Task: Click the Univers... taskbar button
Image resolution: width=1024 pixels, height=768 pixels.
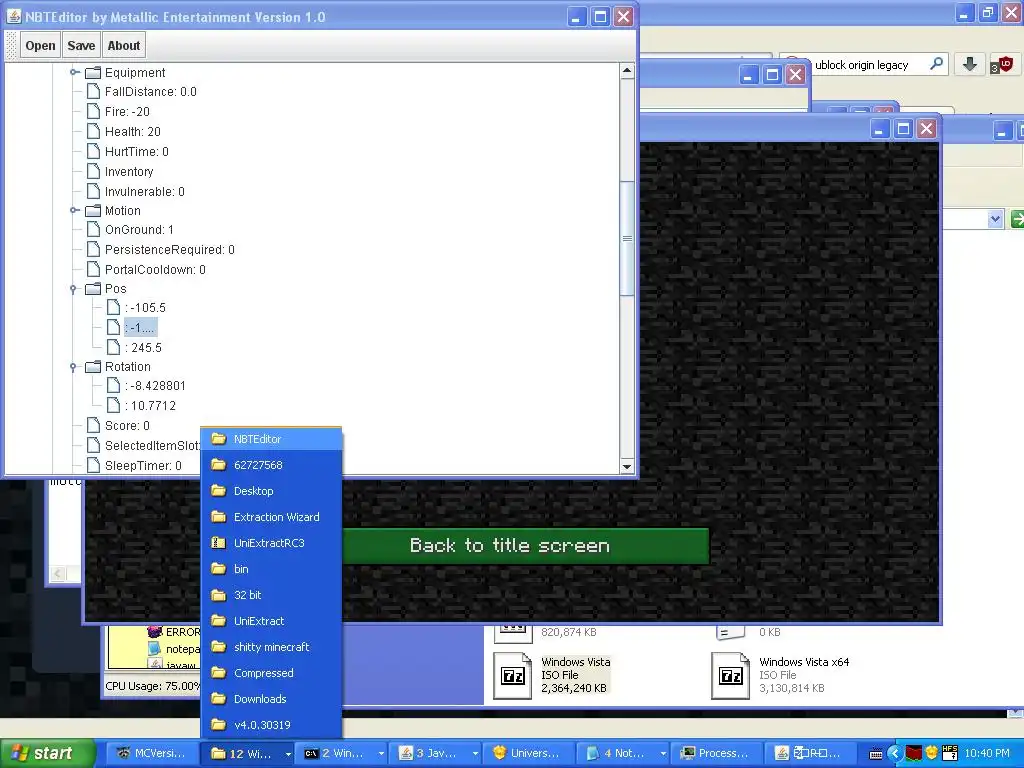Action: click(529, 754)
